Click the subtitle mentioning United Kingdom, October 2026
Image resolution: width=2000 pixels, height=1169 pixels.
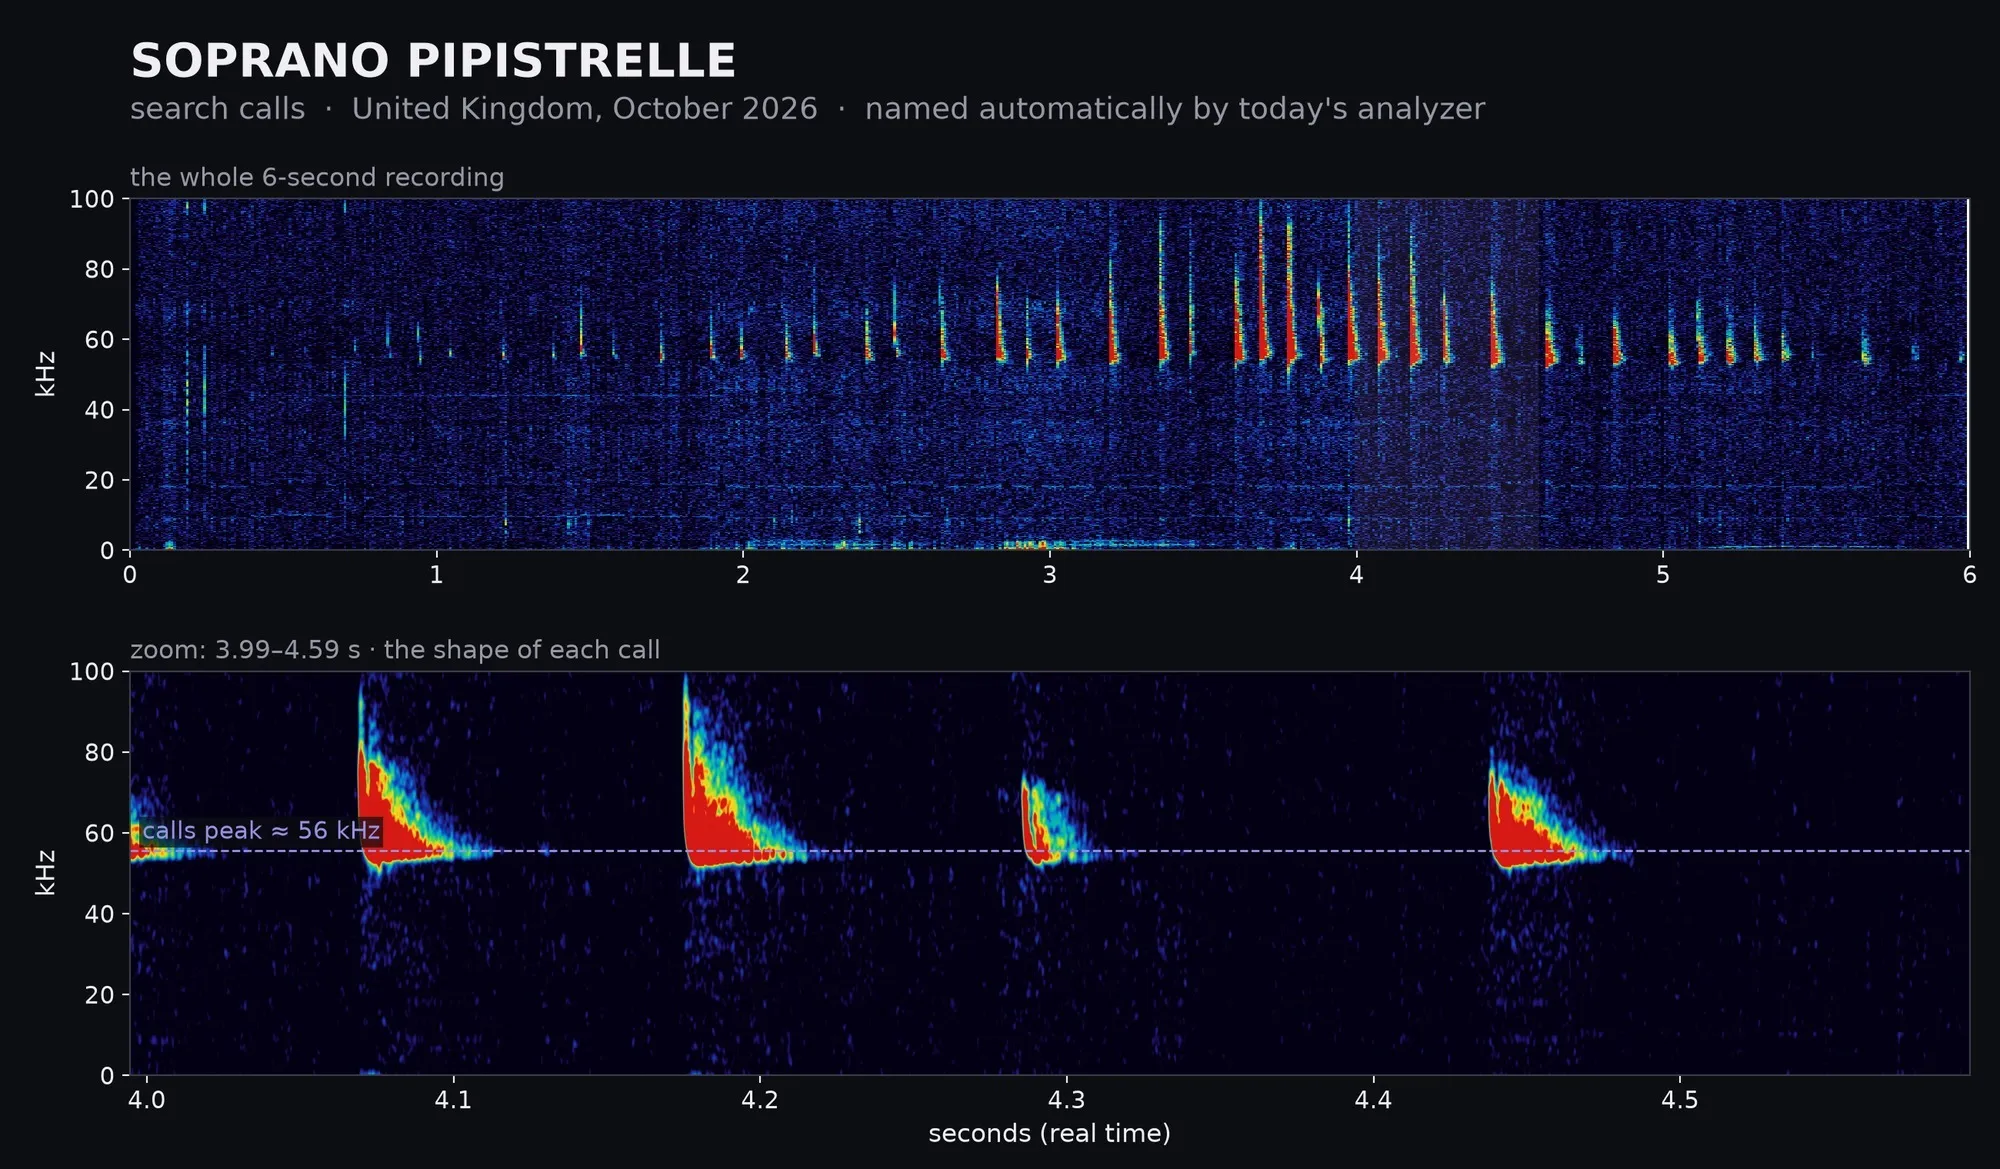pos(807,108)
